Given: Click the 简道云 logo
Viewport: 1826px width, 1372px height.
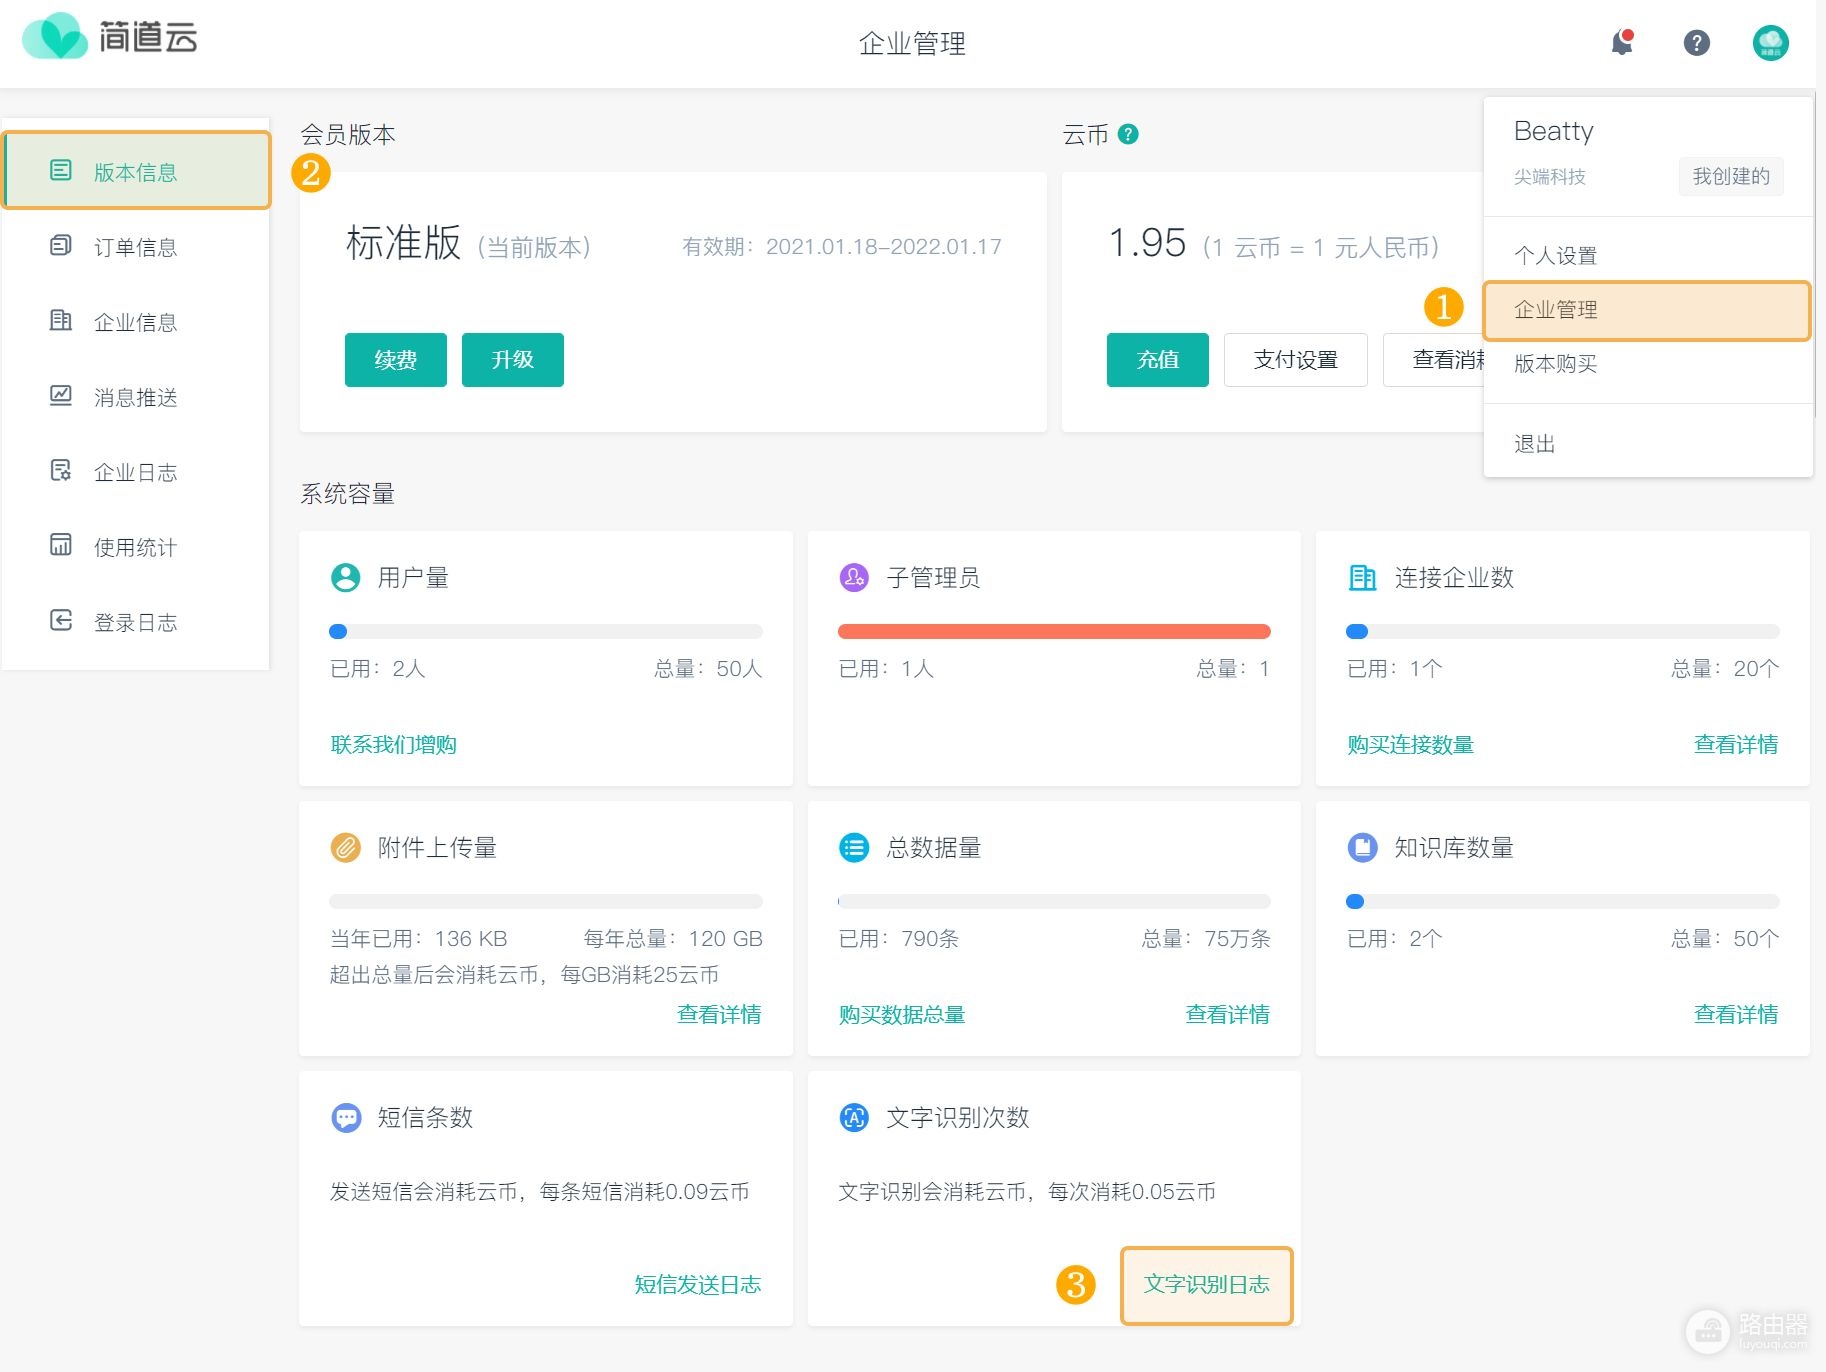Looking at the screenshot, I should point(110,37).
